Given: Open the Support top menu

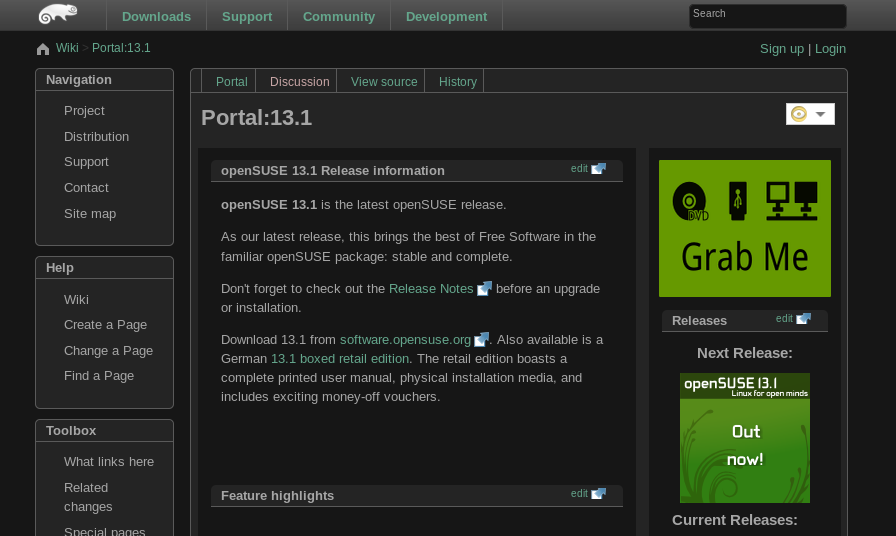Looking at the screenshot, I should 247,17.
